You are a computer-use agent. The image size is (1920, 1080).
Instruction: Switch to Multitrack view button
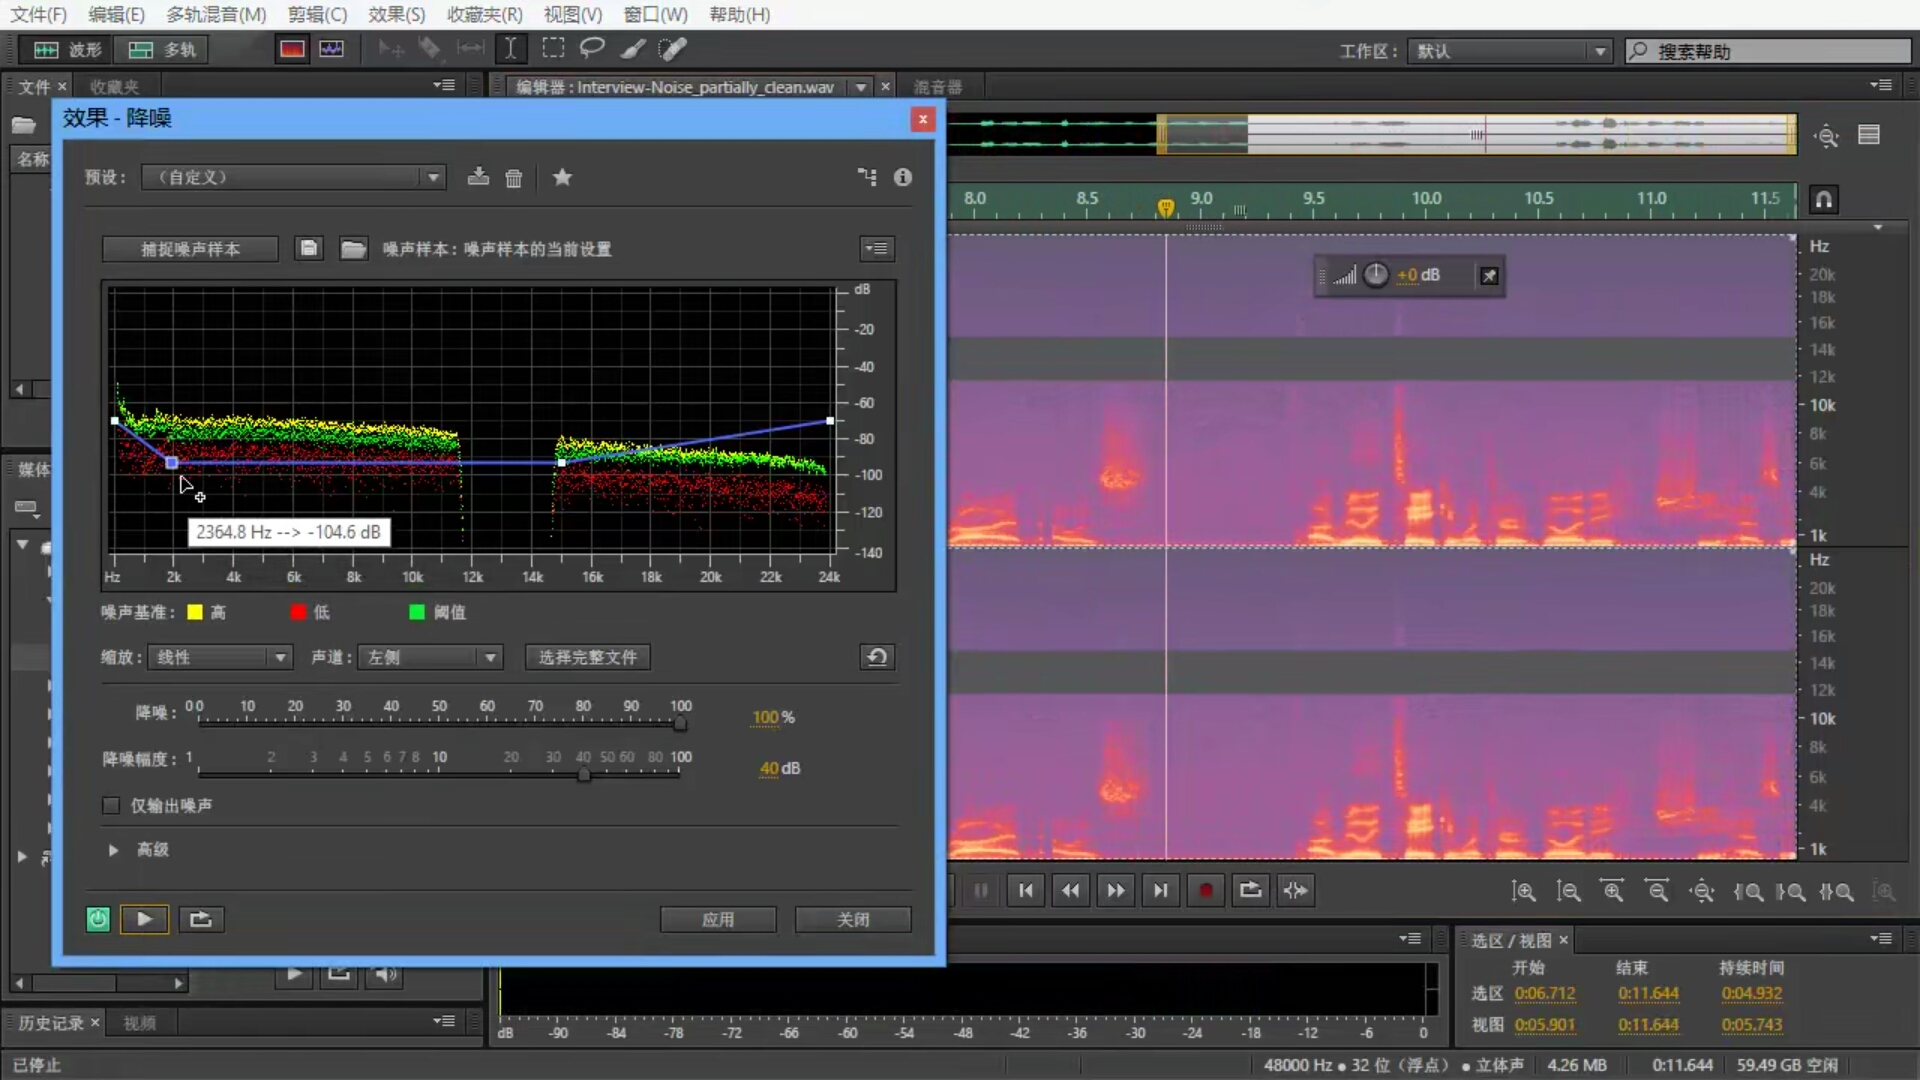162,49
